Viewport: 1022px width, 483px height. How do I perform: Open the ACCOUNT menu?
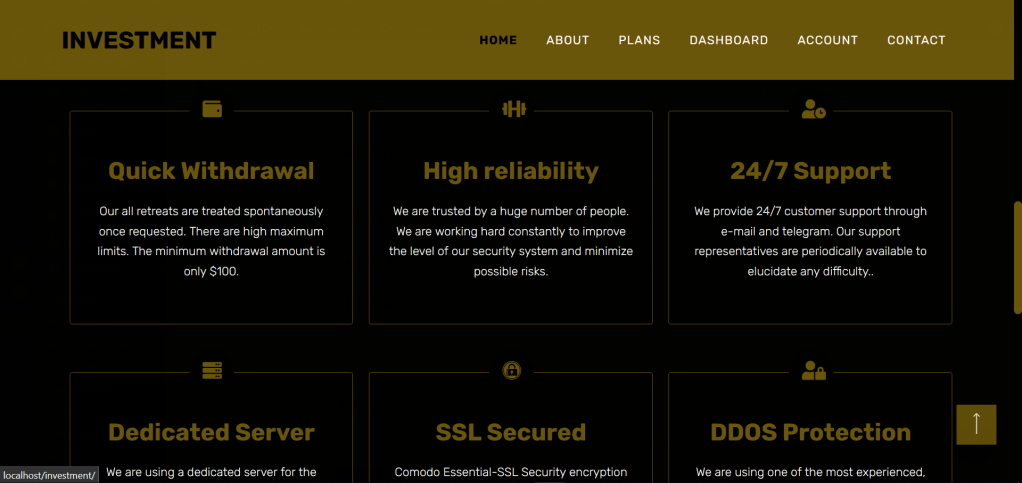click(827, 40)
